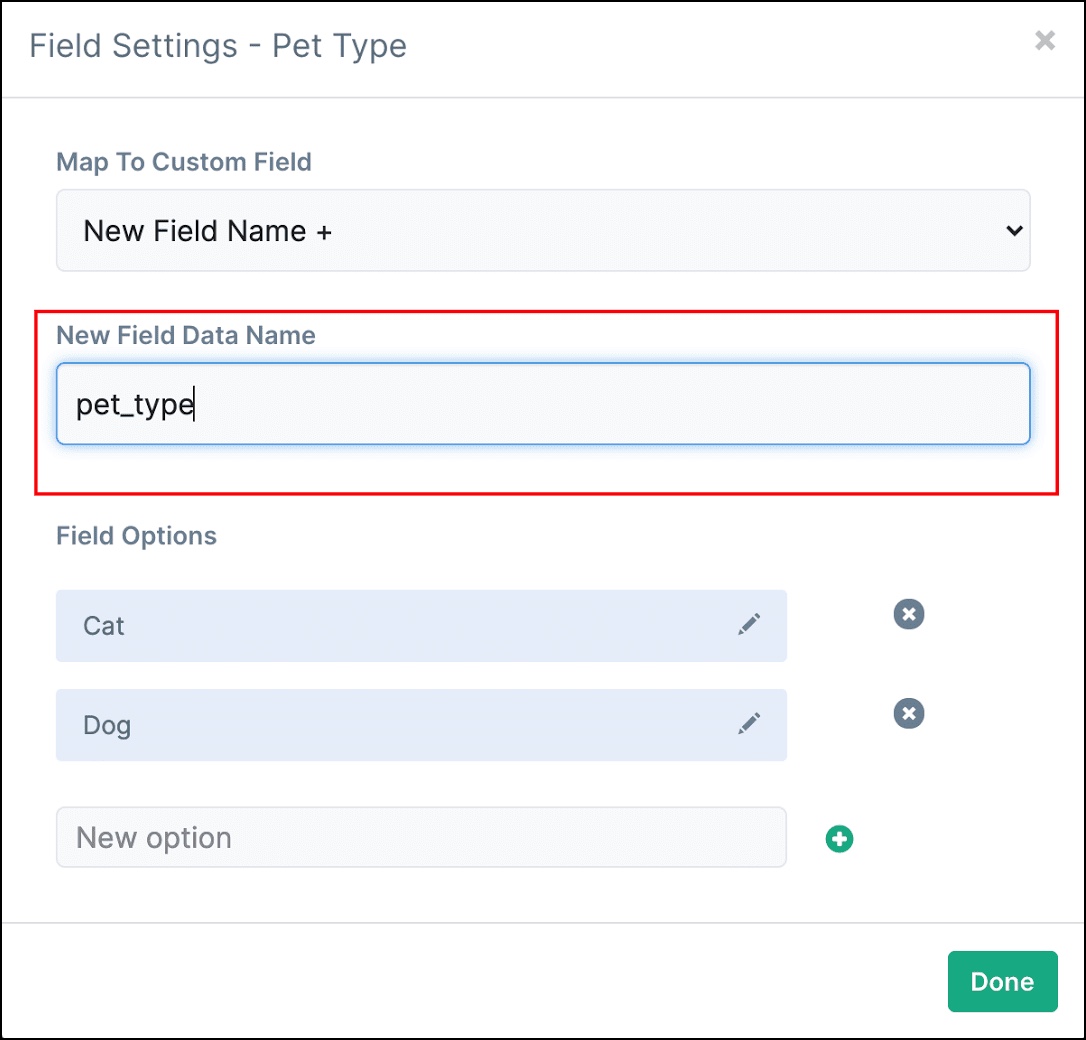Click the word 'Dog' in options
The image size is (1086, 1040).
107,726
